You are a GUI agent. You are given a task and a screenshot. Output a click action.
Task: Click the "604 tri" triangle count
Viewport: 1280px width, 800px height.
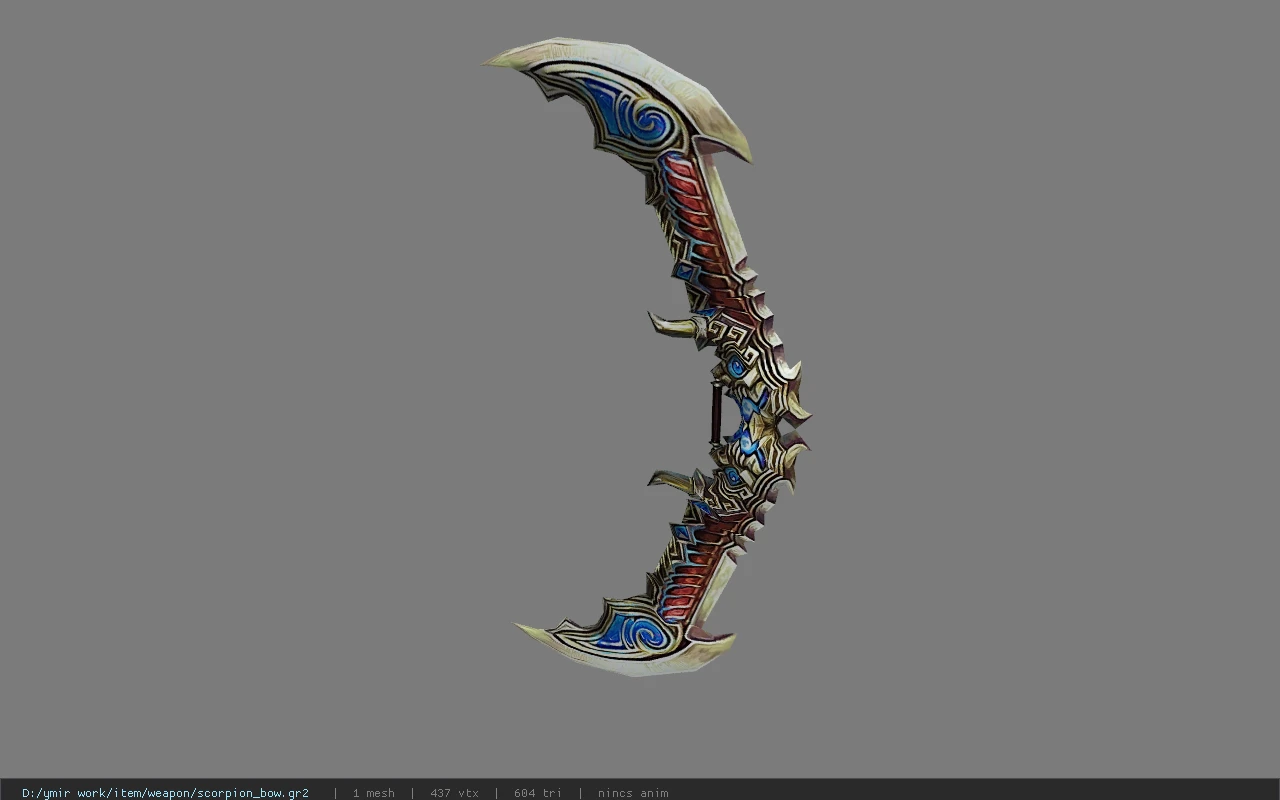(x=537, y=793)
